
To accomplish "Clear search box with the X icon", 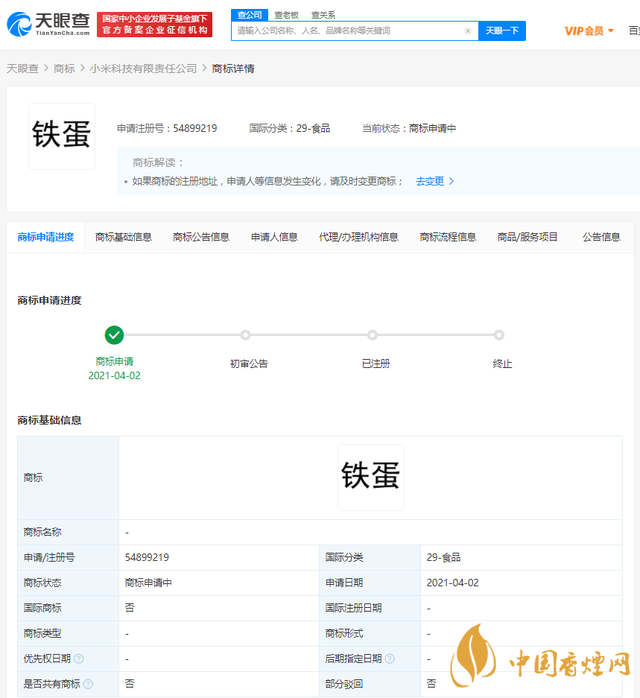I will pos(467,31).
